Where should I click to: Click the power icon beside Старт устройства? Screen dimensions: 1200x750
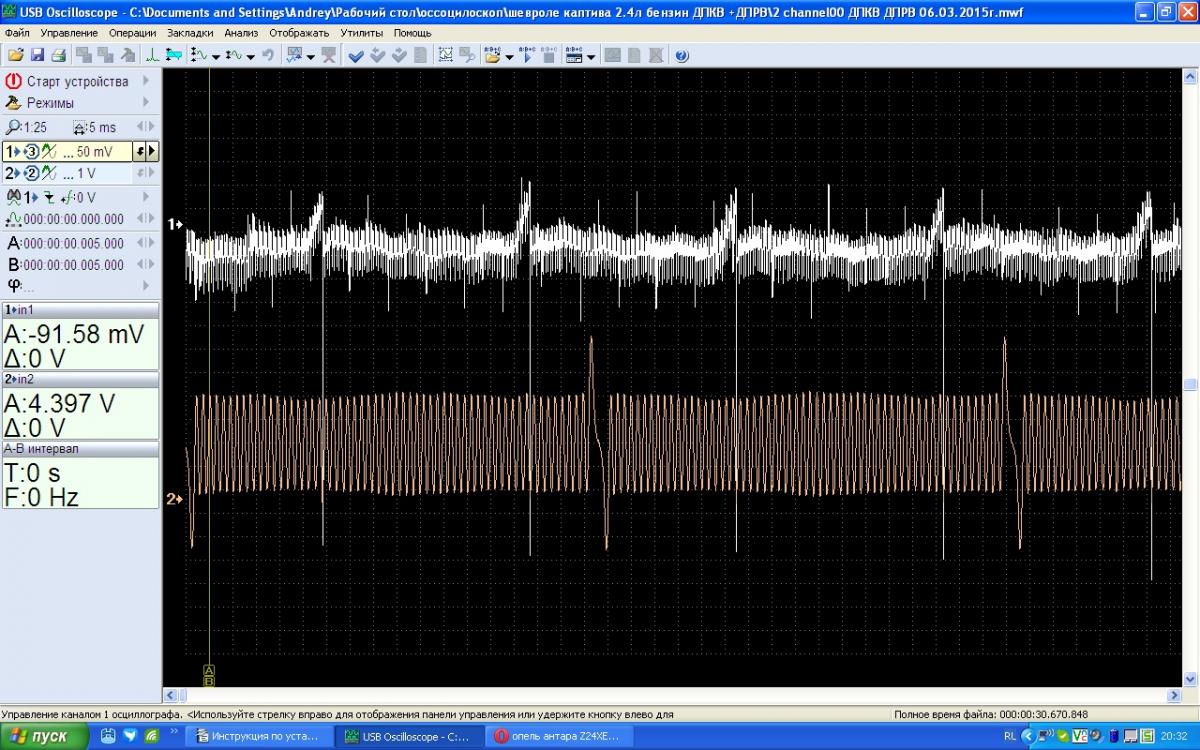tap(13, 81)
